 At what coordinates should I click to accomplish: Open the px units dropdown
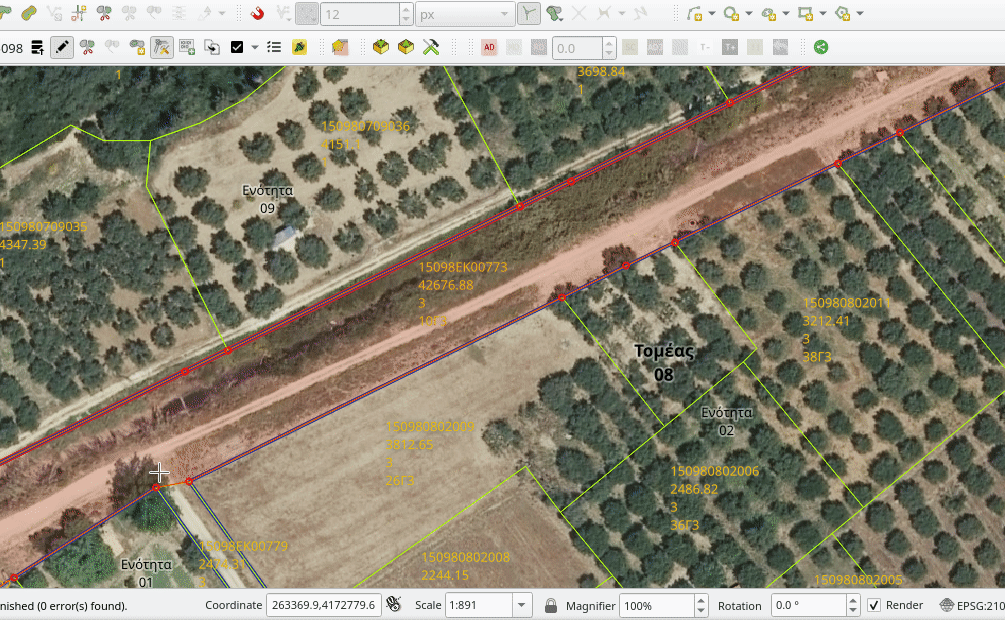pyautogui.click(x=503, y=14)
